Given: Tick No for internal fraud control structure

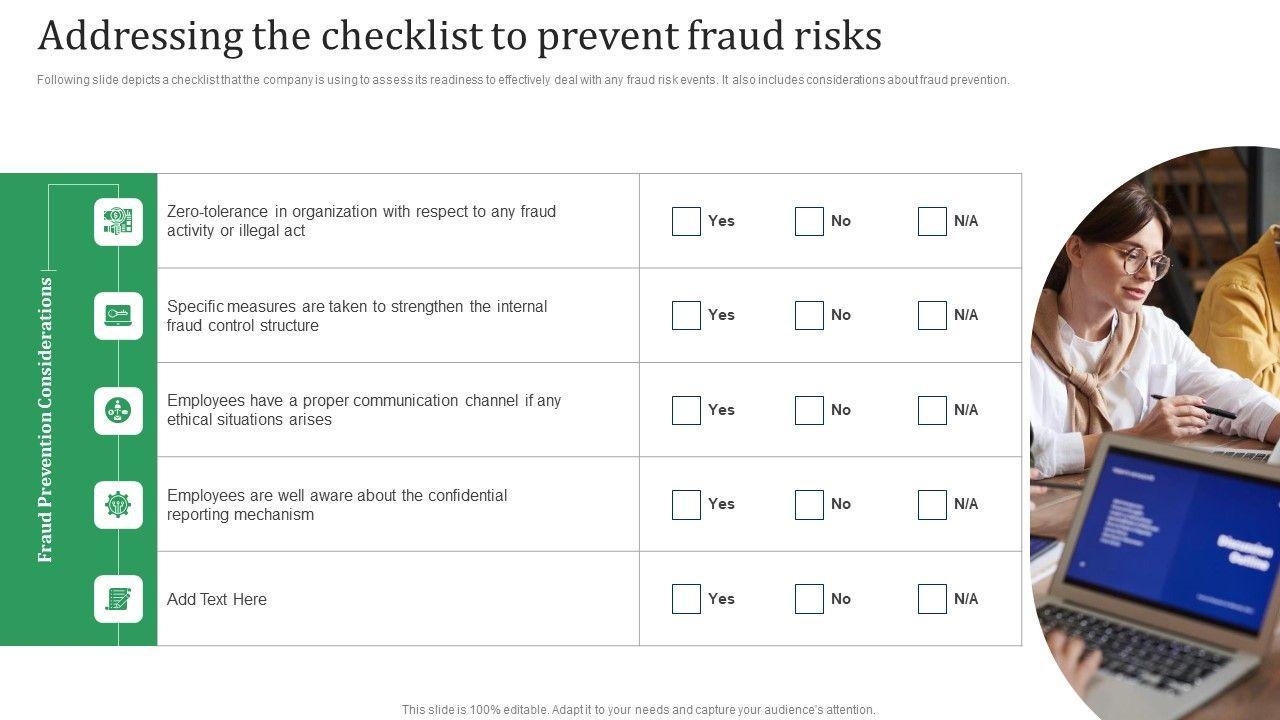Looking at the screenshot, I should click(809, 316).
